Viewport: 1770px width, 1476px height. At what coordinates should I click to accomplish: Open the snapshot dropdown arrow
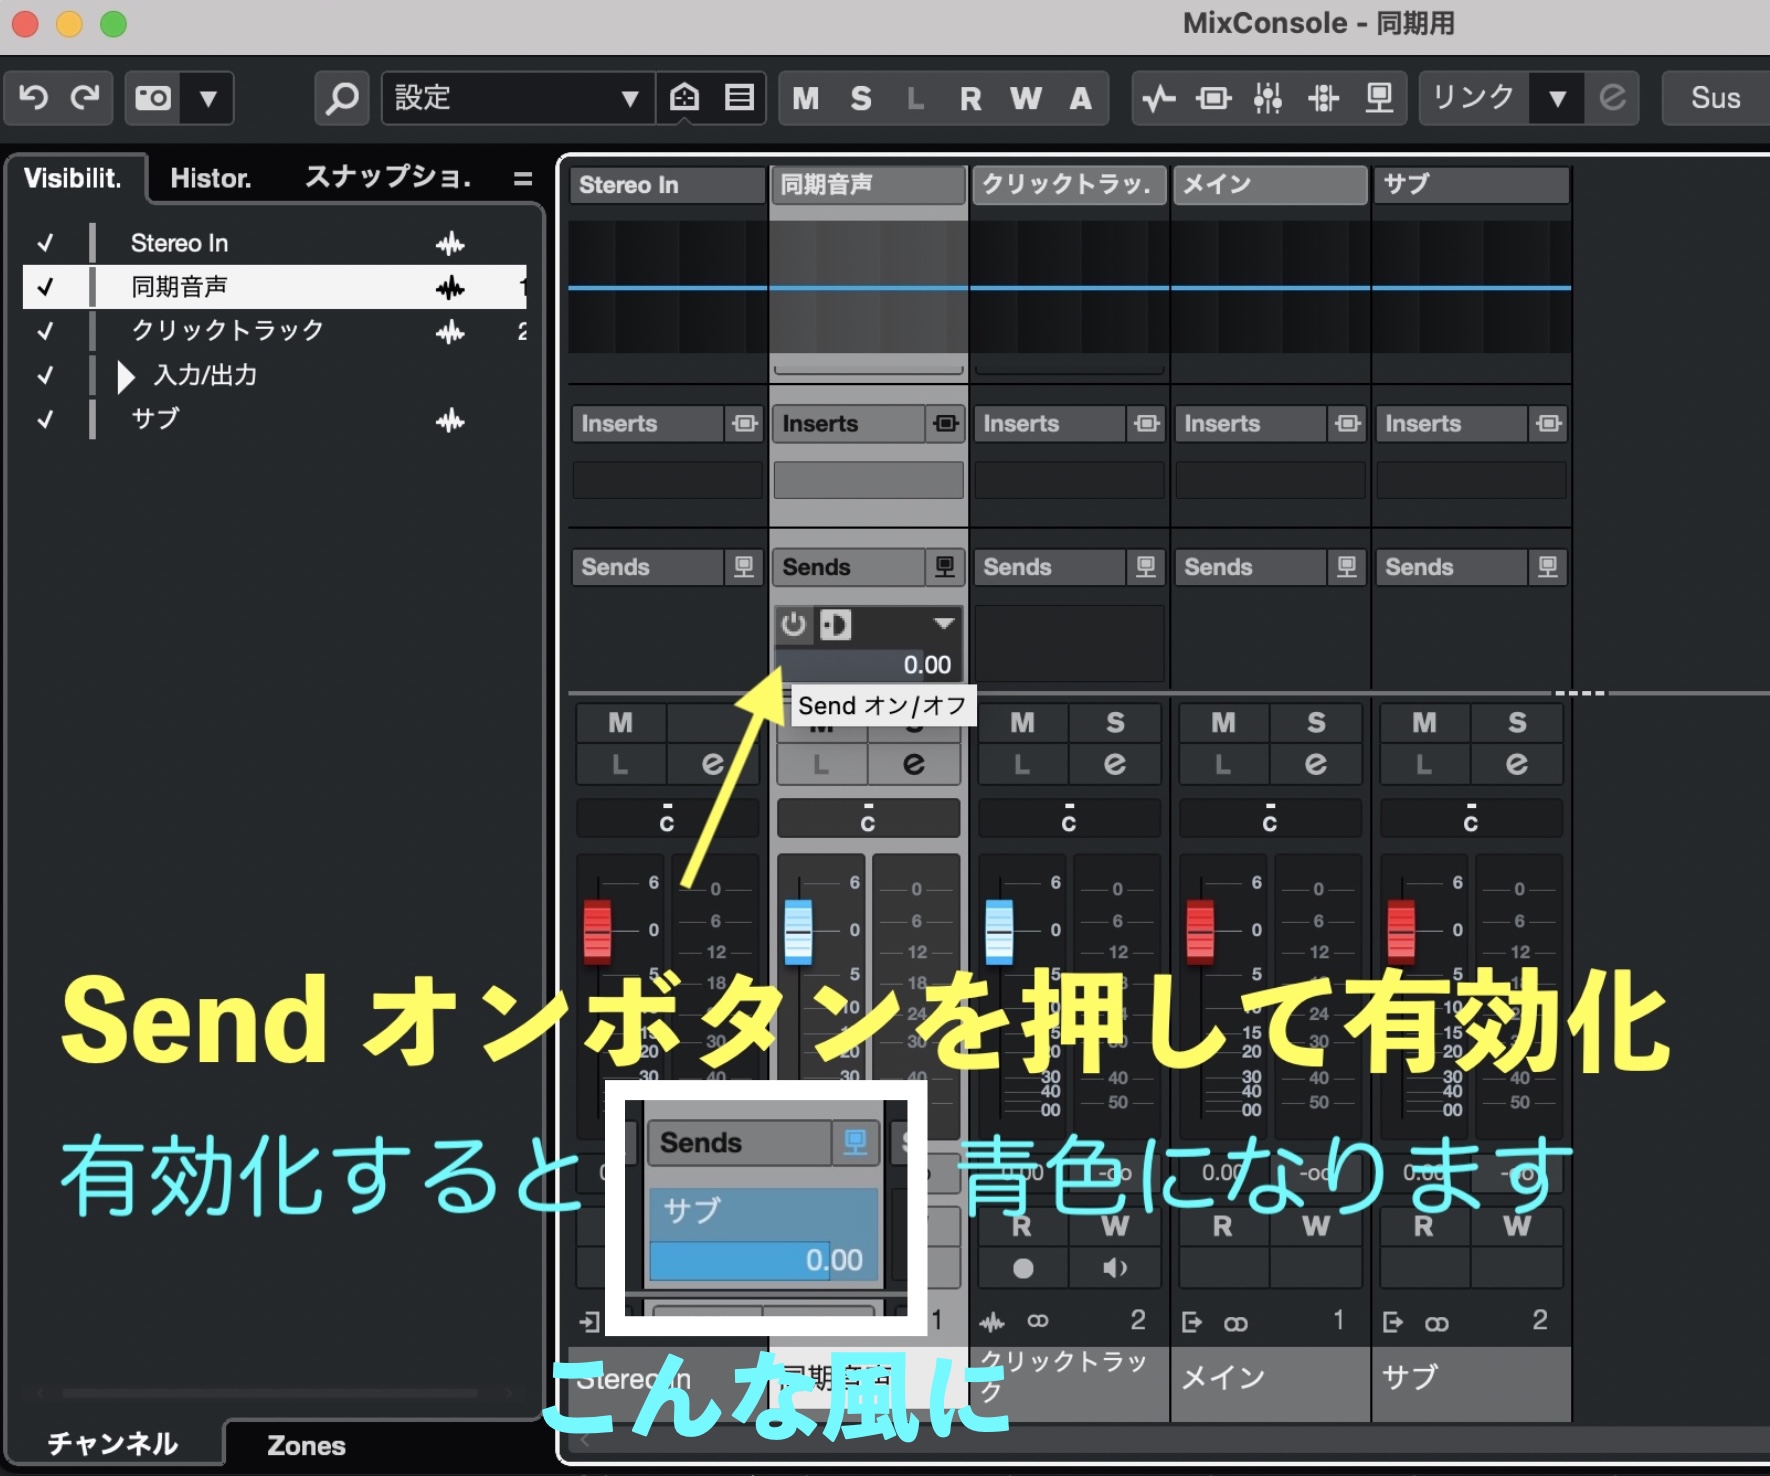(208, 98)
